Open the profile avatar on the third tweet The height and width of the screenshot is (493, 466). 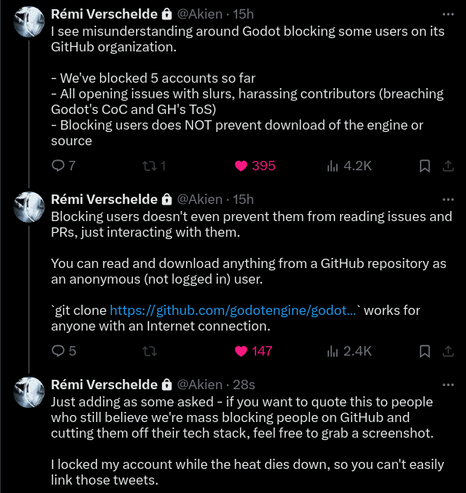pyautogui.click(x=29, y=392)
